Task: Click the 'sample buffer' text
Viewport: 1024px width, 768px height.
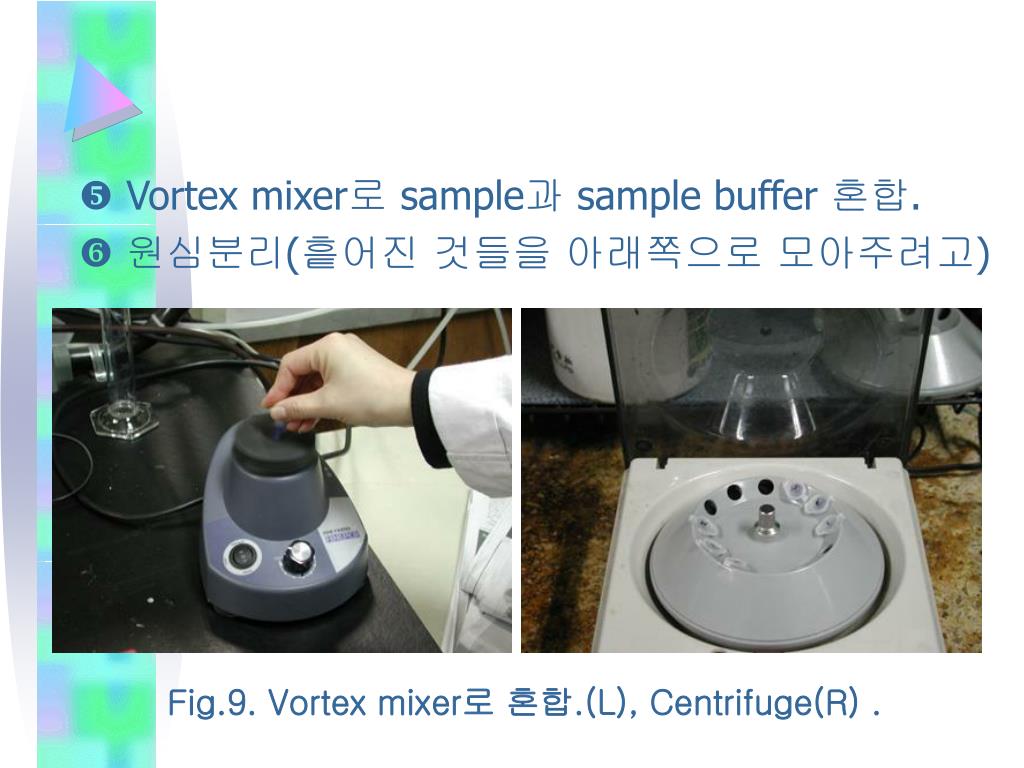Action: pyautogui.click(x=696, y=196)
